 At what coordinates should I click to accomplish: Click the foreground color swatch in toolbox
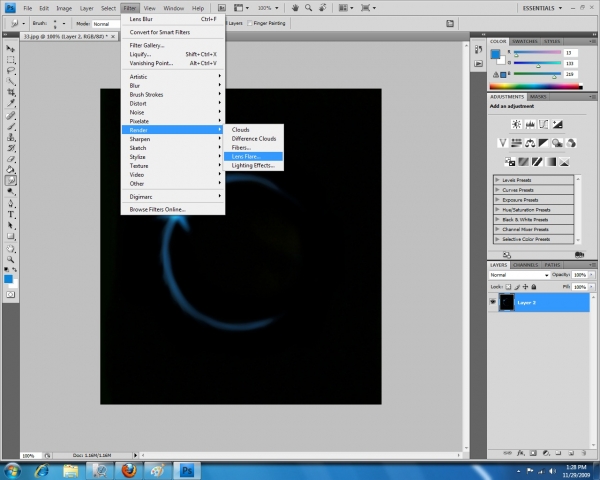click(8, 279)
